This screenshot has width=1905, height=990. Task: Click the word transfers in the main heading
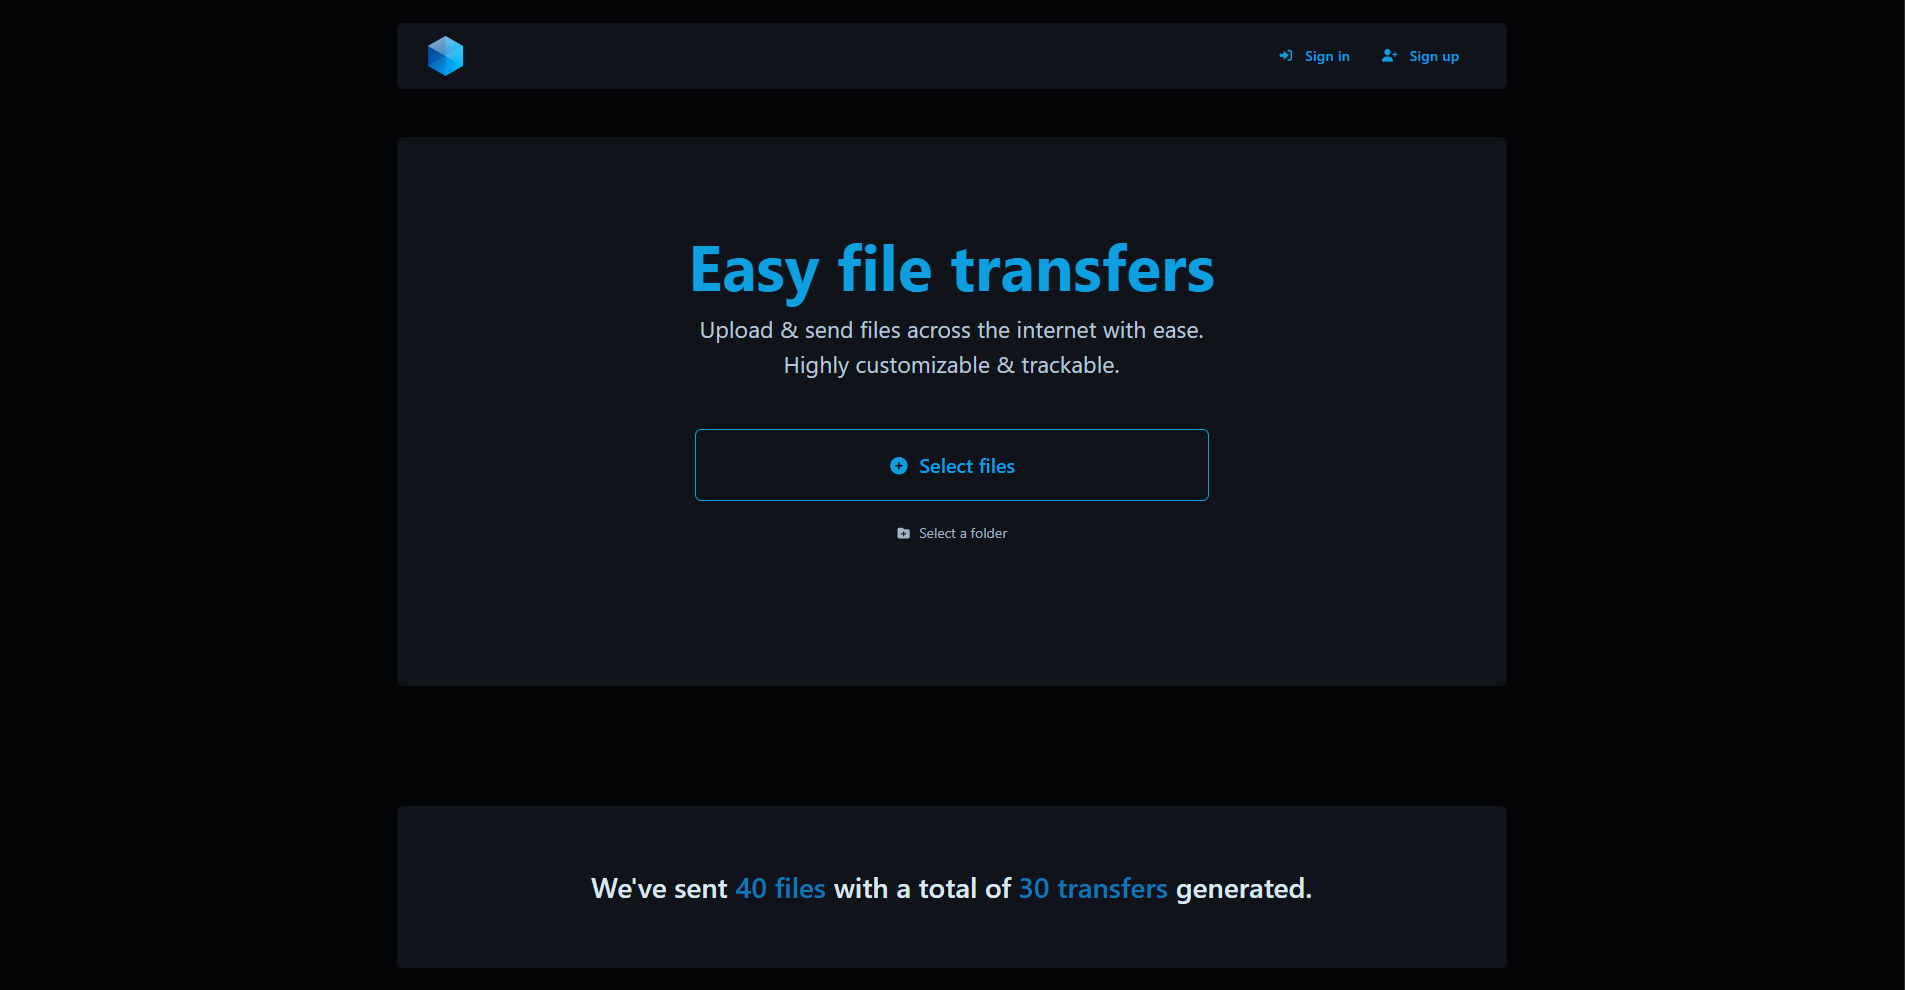point(1082,271)
